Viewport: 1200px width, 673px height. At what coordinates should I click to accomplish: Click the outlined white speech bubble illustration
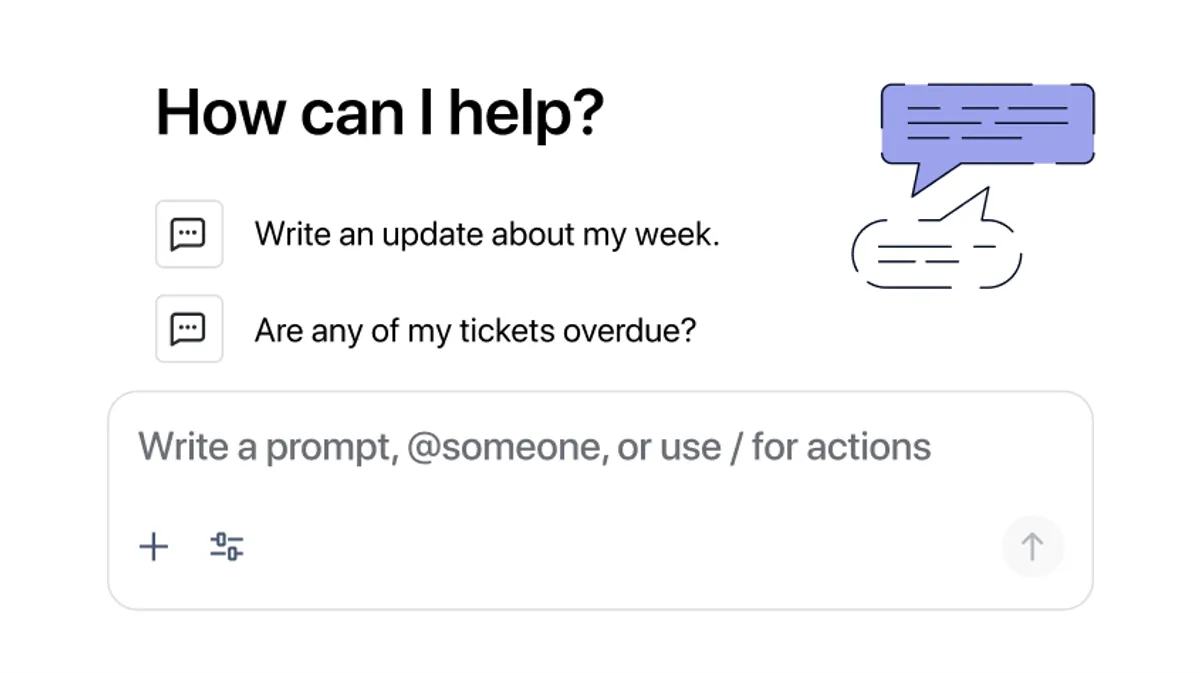[936, 254]
